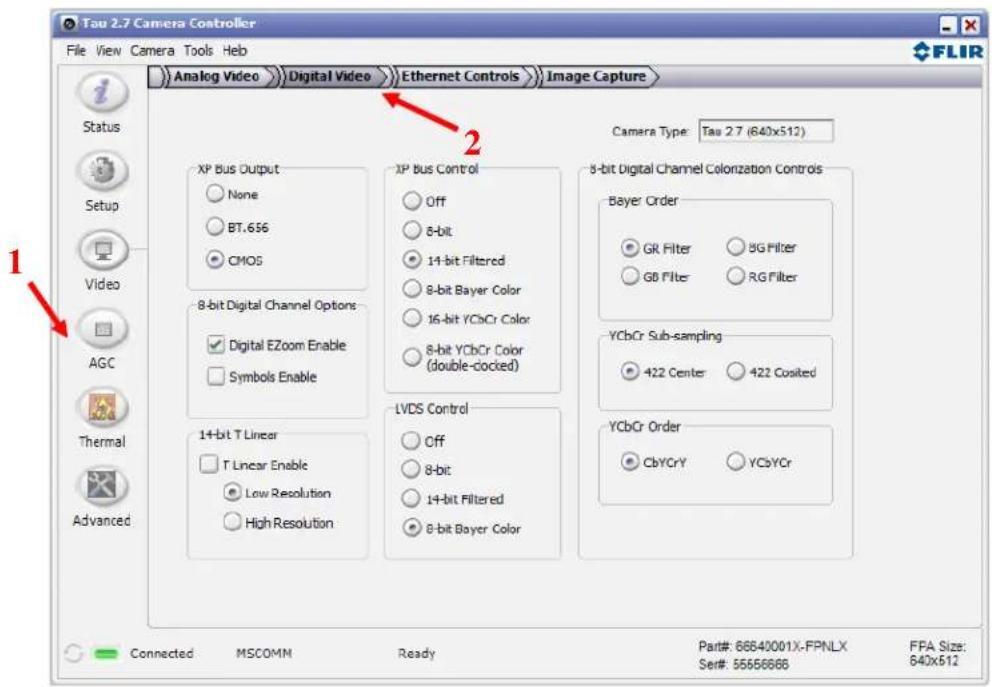The height and width of the screenshot is (687, 992).
Task: Click the Connected status text
Action: [x=161, y=653]
